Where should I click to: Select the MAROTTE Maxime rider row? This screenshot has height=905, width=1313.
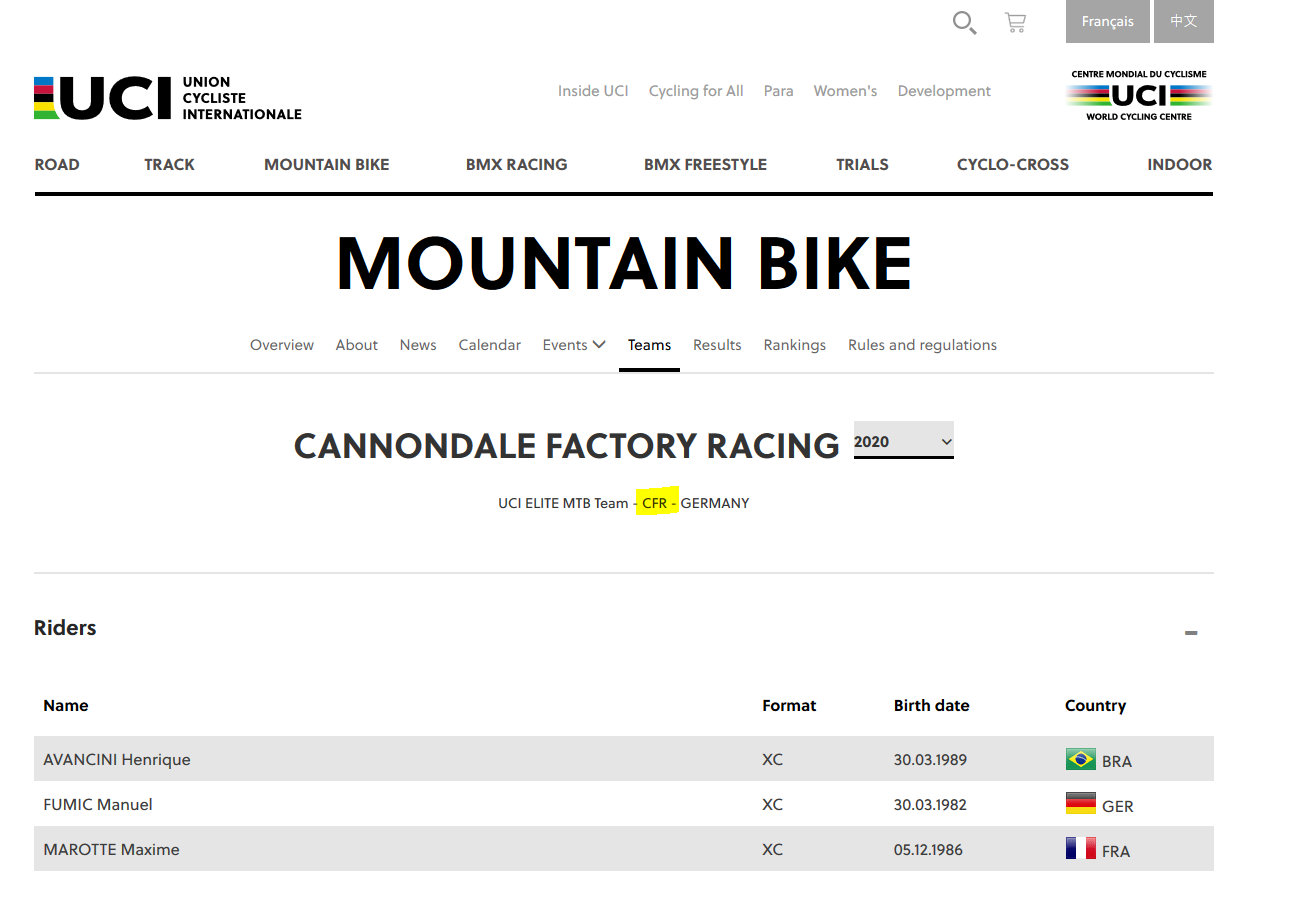112,850
